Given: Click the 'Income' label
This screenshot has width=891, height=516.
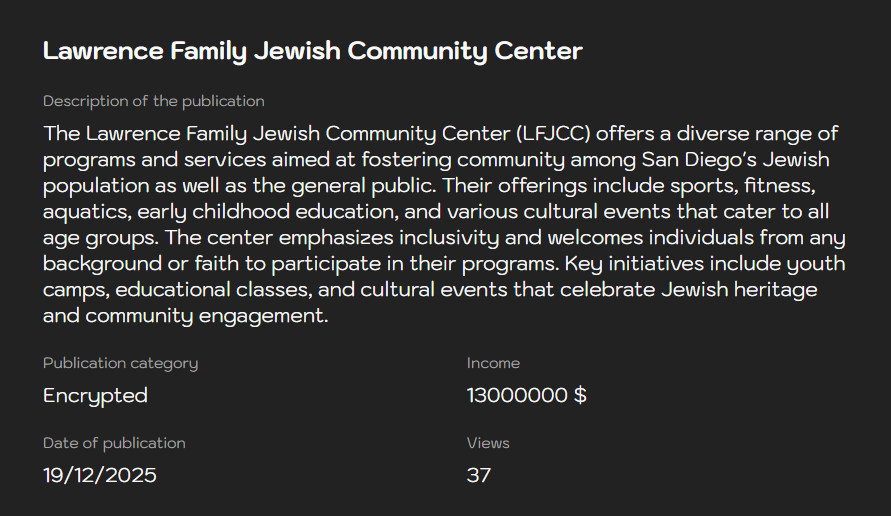Looking at the screenshot, I should click(x=493, y=363).
